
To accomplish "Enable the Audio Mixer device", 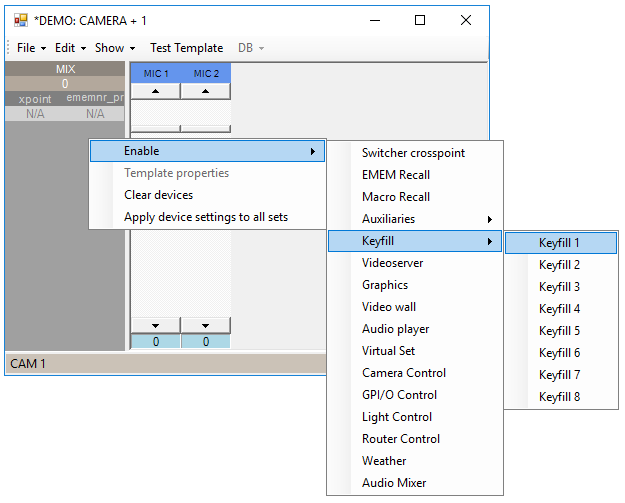I will [x=394, y=483].
